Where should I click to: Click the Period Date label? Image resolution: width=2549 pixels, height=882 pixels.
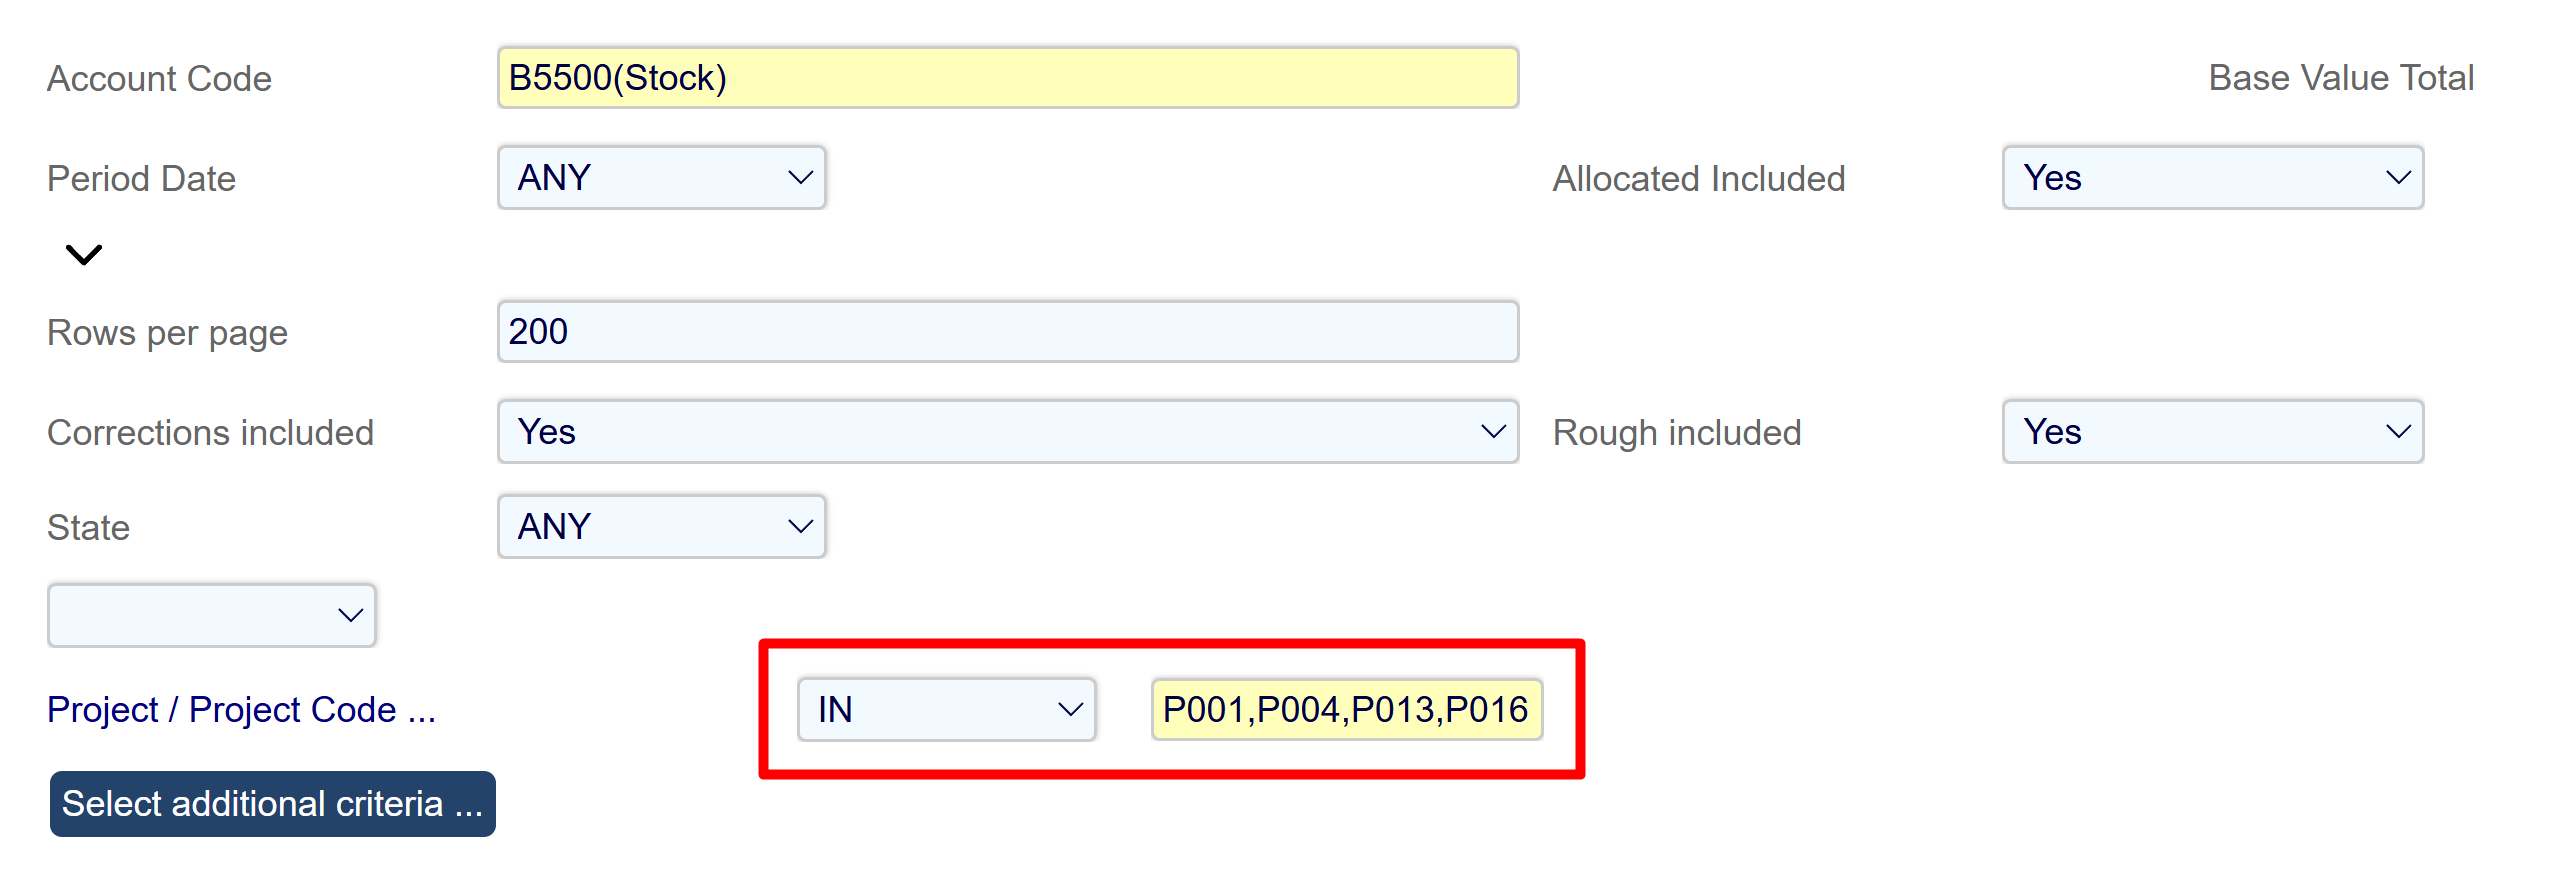pyautogui.click(x=141, y=179)
